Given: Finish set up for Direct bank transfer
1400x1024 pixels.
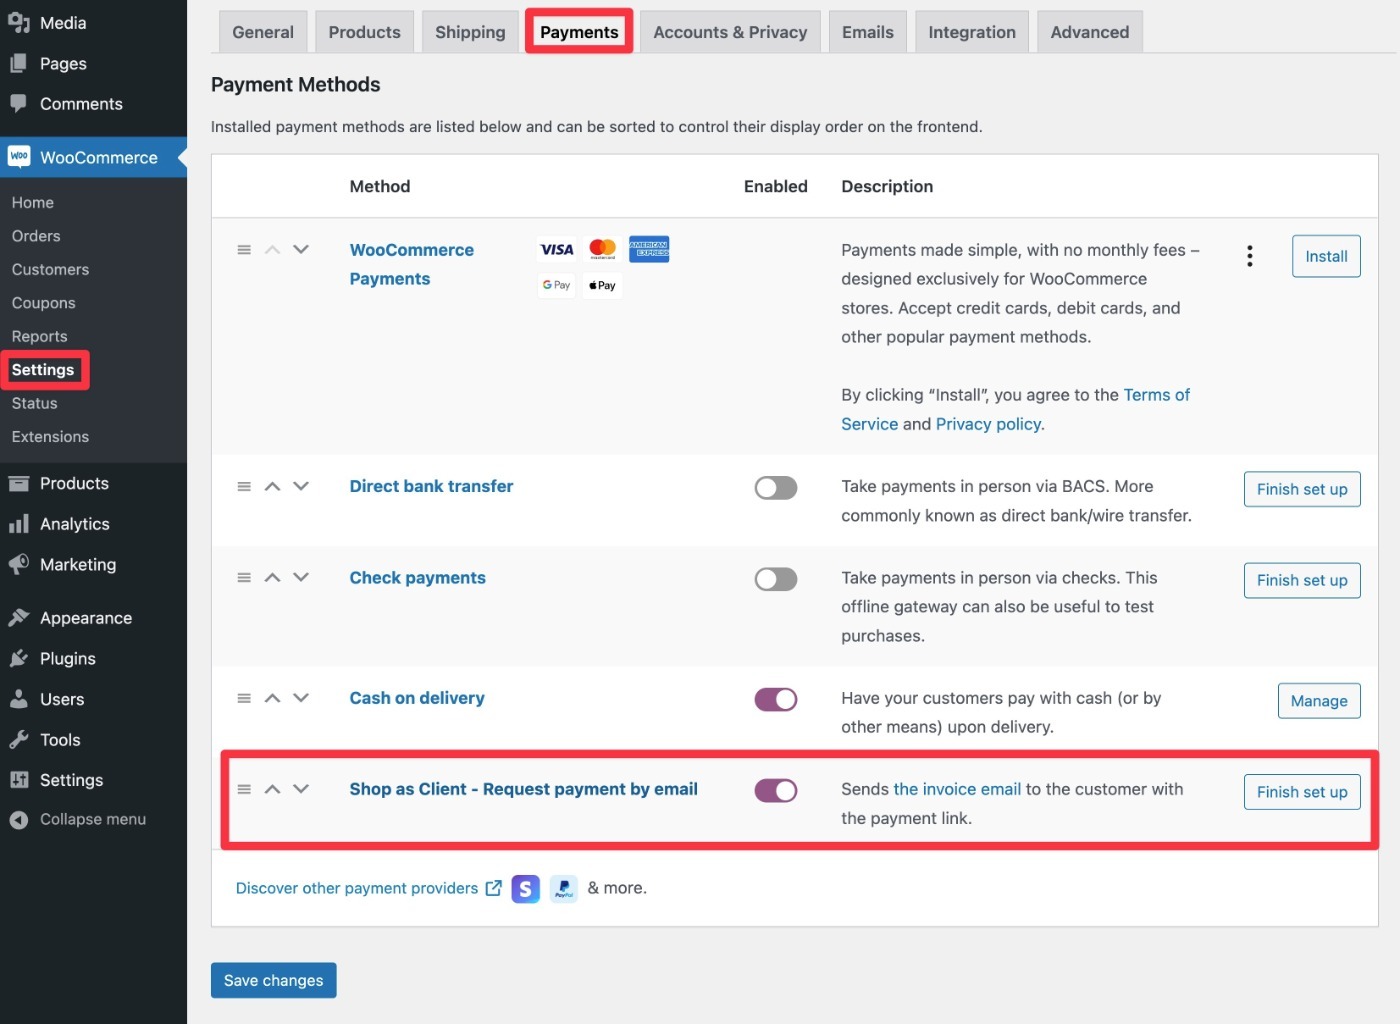Looking at the screenshot, I should [1302, 489].
